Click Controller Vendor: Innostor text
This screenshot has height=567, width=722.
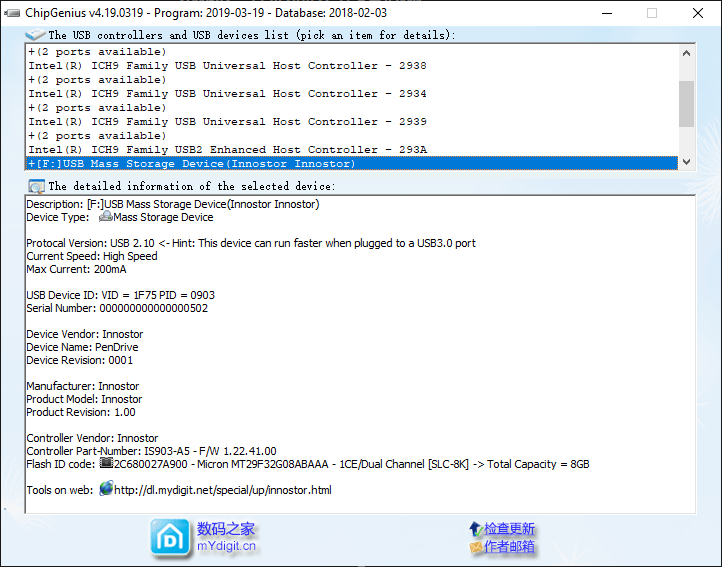coord(92,438)
